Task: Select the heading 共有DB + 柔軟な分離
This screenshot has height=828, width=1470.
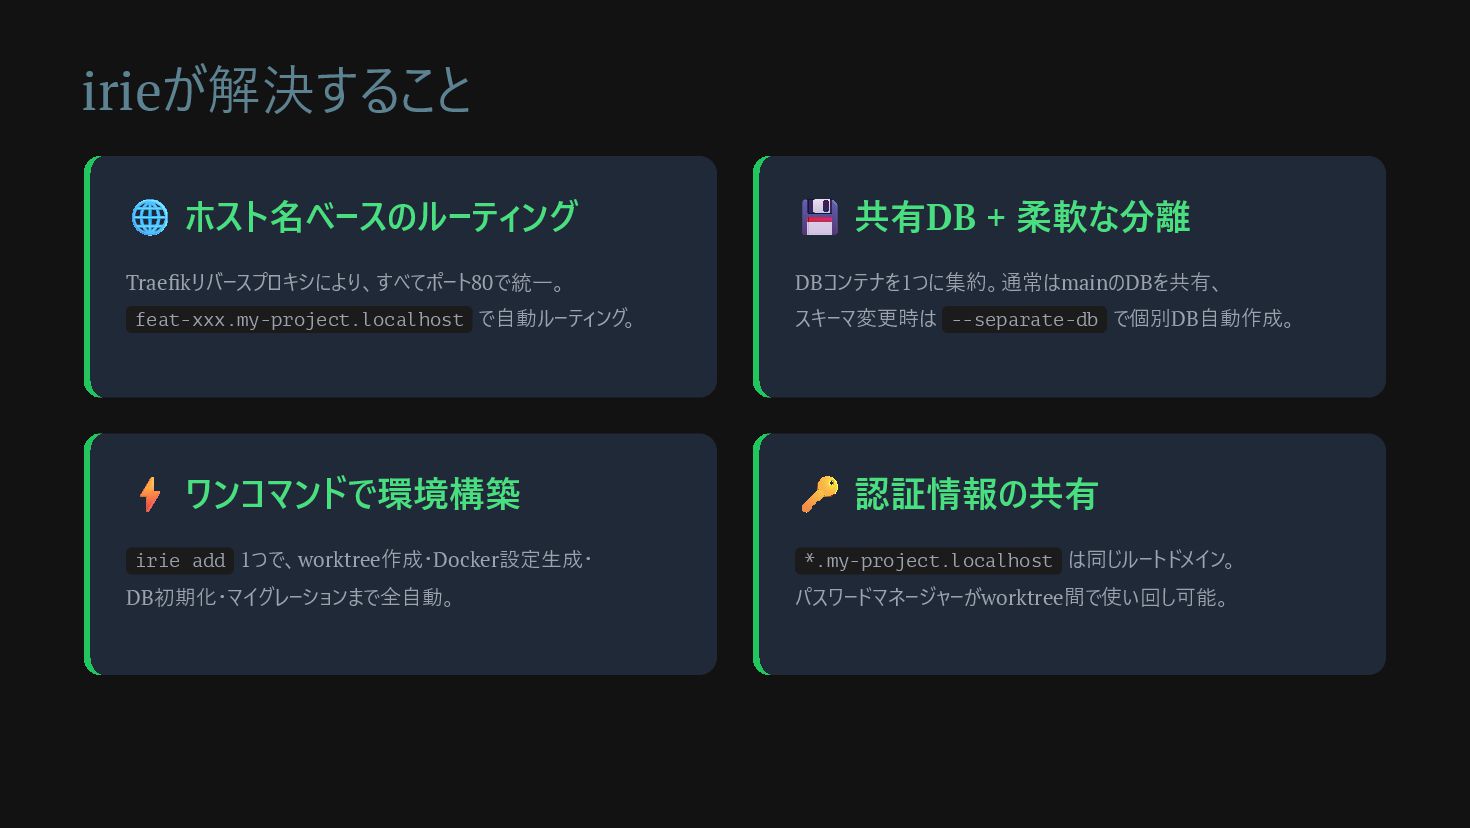Action: click(x=1022, y=217)
